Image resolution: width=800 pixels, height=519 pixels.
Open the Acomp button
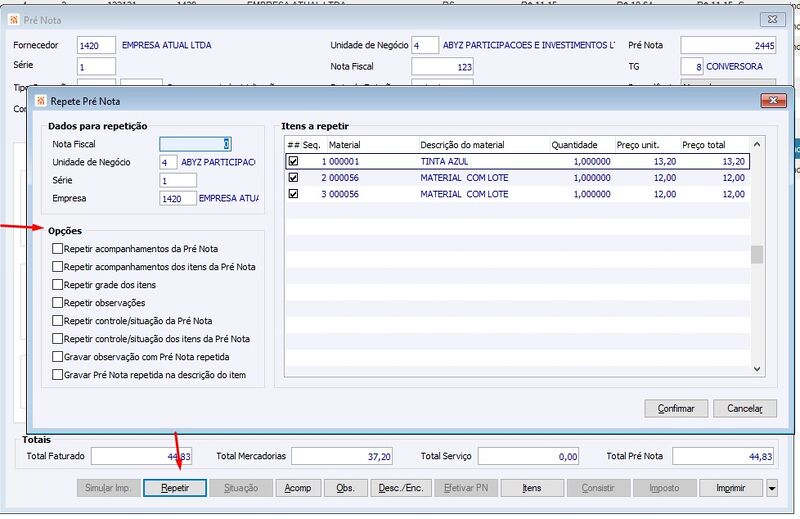pos(297,488)
